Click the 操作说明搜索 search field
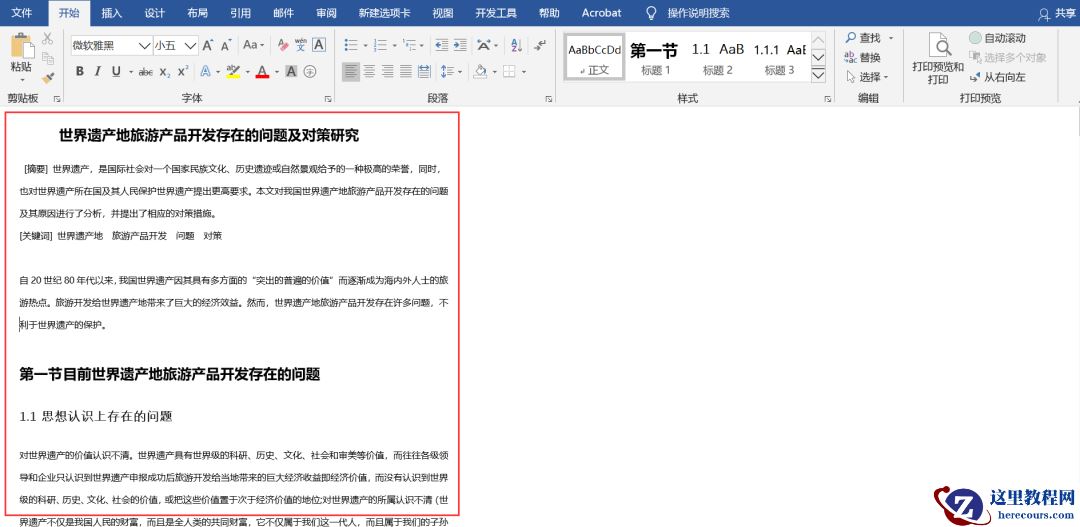This screenshot has height=527, width=1080. [698, 13]
